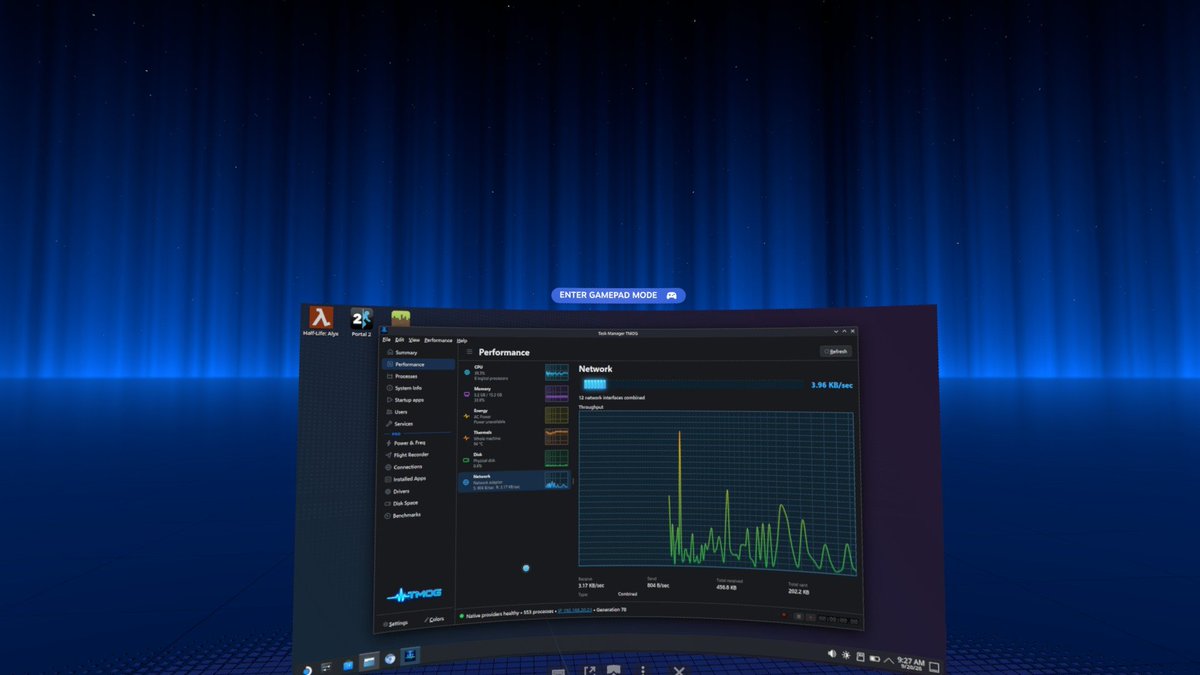Switch to the Task Manager taskbar icon
Viewport: 1200px width, 675px height.
click(410, 656)
